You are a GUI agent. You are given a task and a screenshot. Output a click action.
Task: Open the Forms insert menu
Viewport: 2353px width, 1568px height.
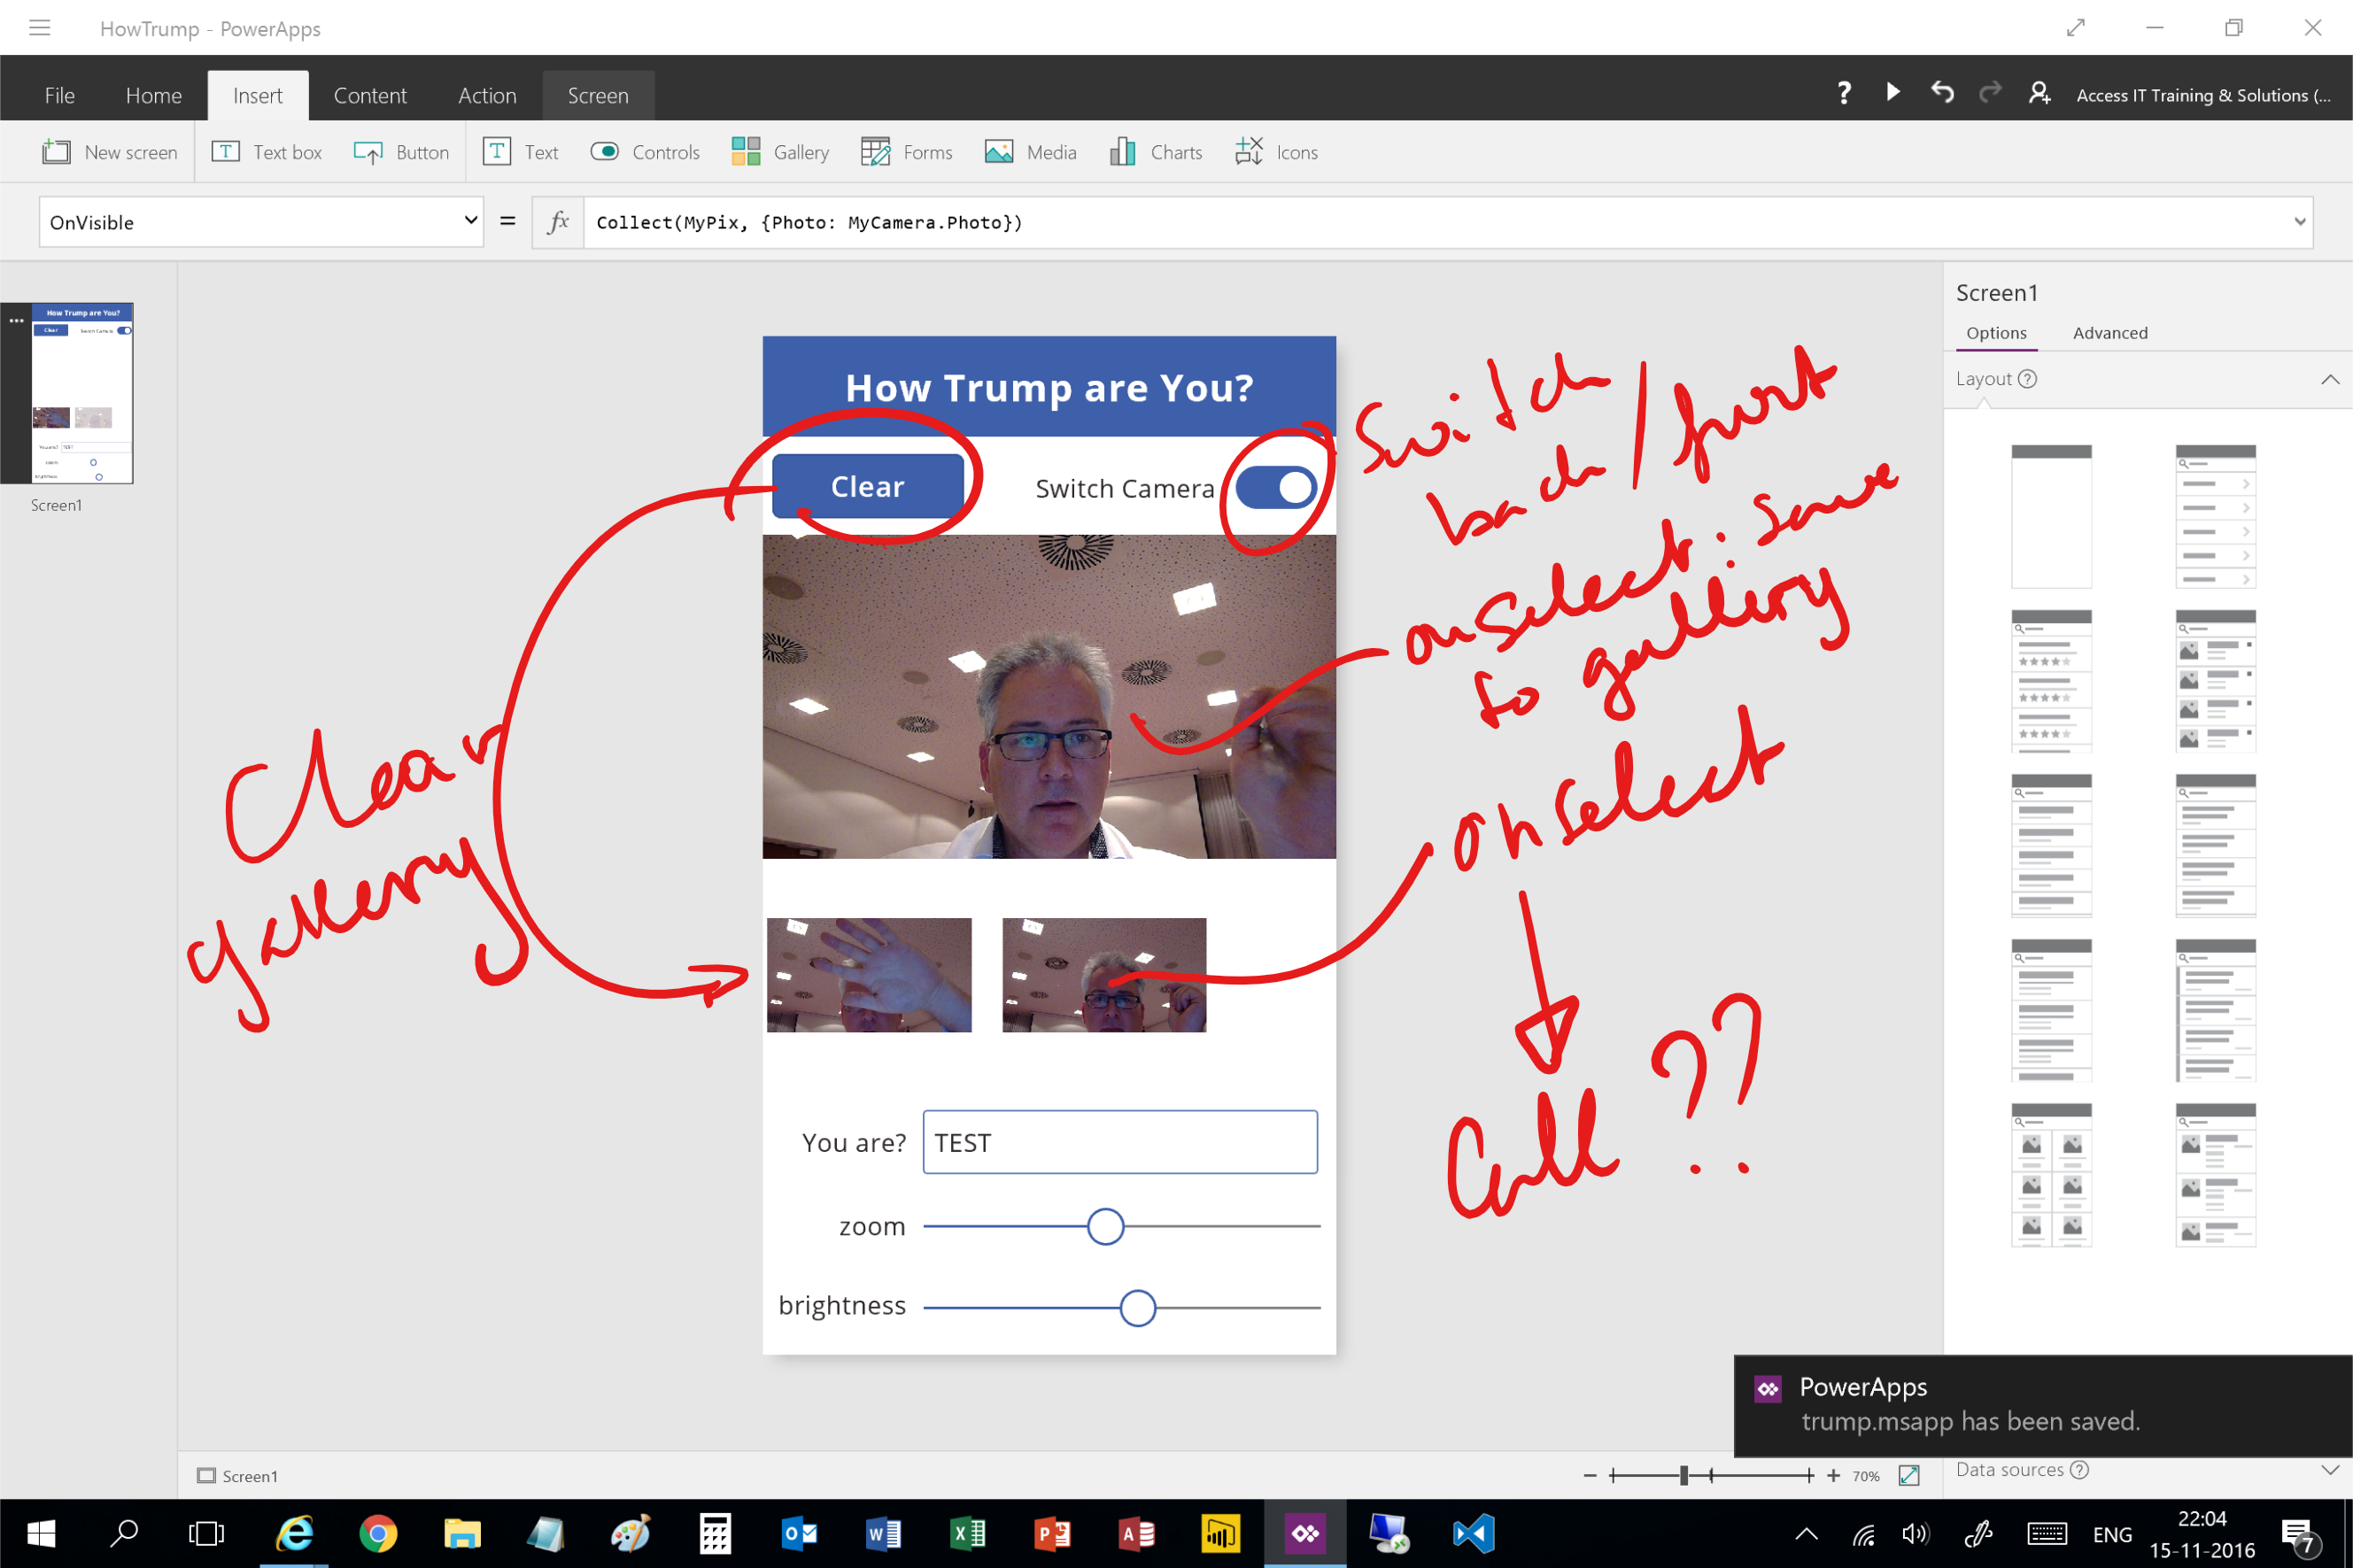(907, 152)
